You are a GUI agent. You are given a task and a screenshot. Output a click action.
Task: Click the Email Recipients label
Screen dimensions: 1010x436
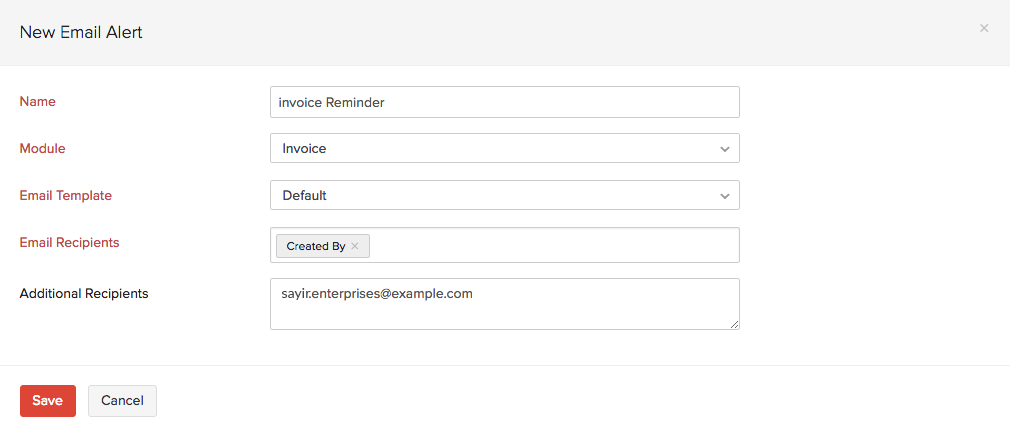70,242
